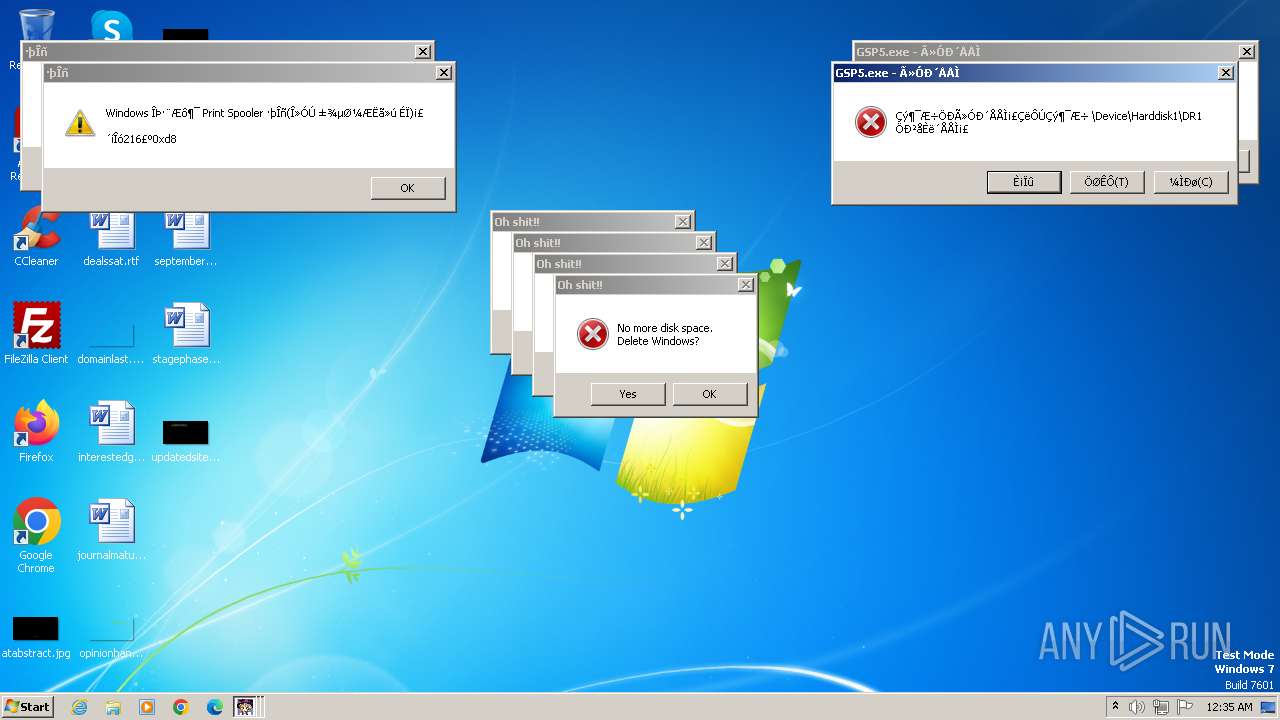Viewport: 1280px width, 720px height.
Task: Close the rear GSP5.exe window
Action: (1246, 52)
